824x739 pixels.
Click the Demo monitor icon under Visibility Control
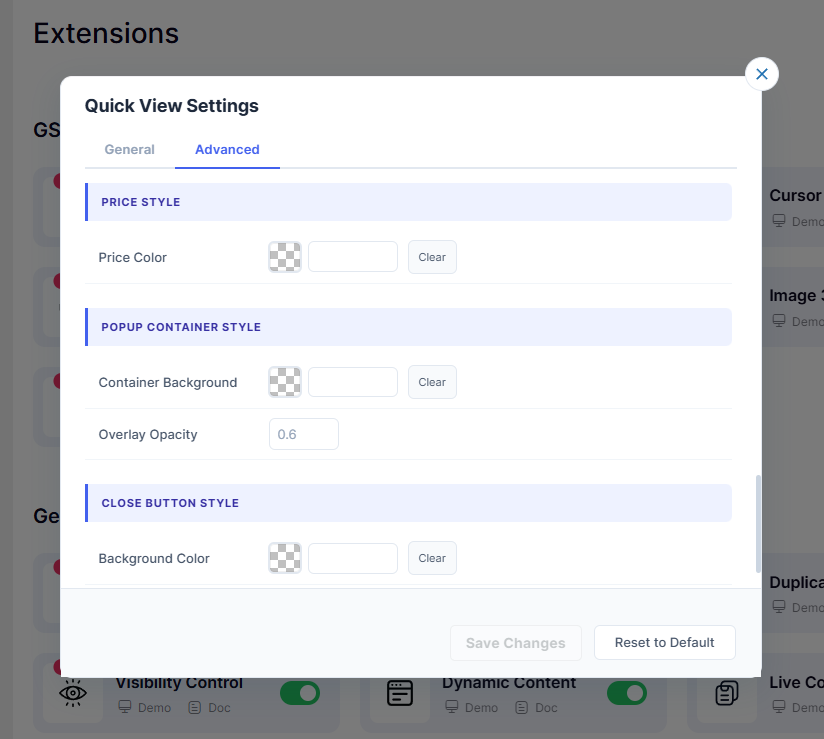125,708
